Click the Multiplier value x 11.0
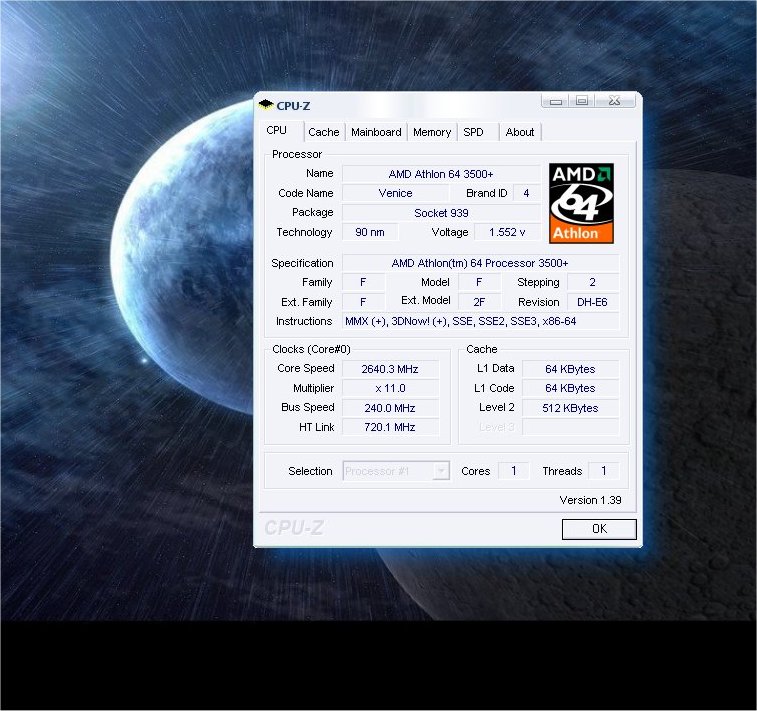The width and height of the screenshot is (757, 711). [390, 389]
